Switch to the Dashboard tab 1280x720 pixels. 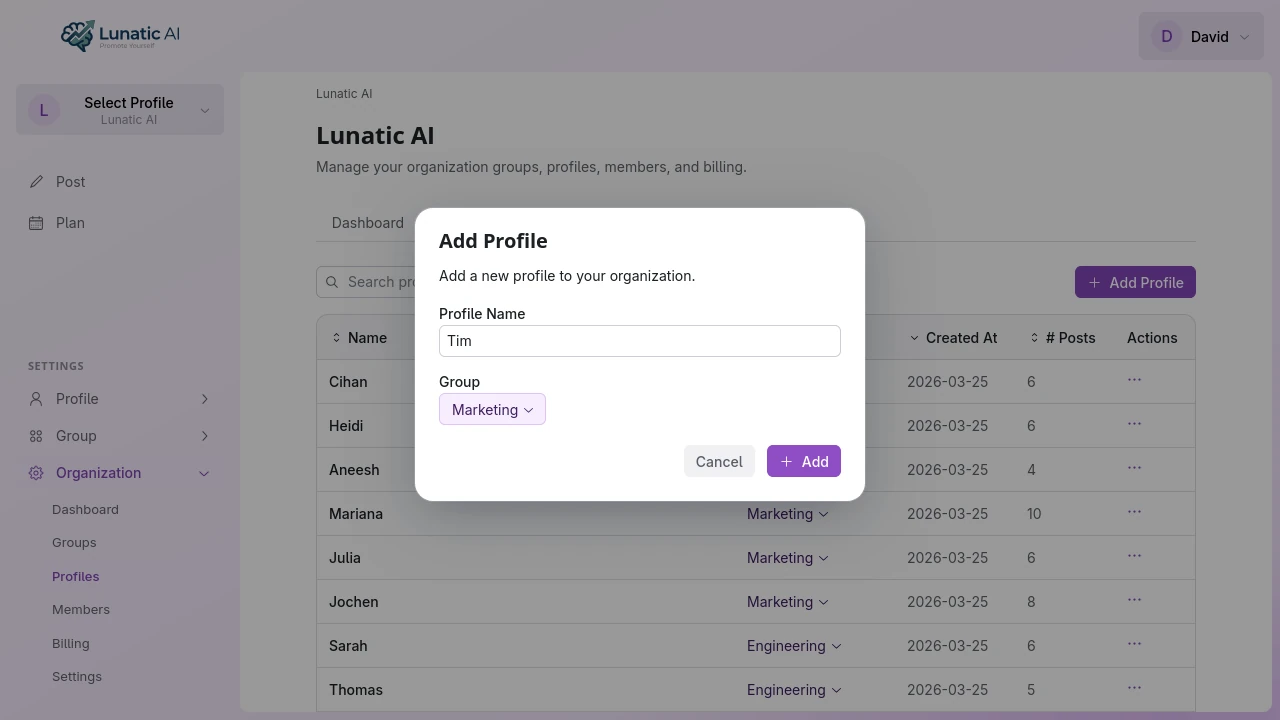pos(367,222)
